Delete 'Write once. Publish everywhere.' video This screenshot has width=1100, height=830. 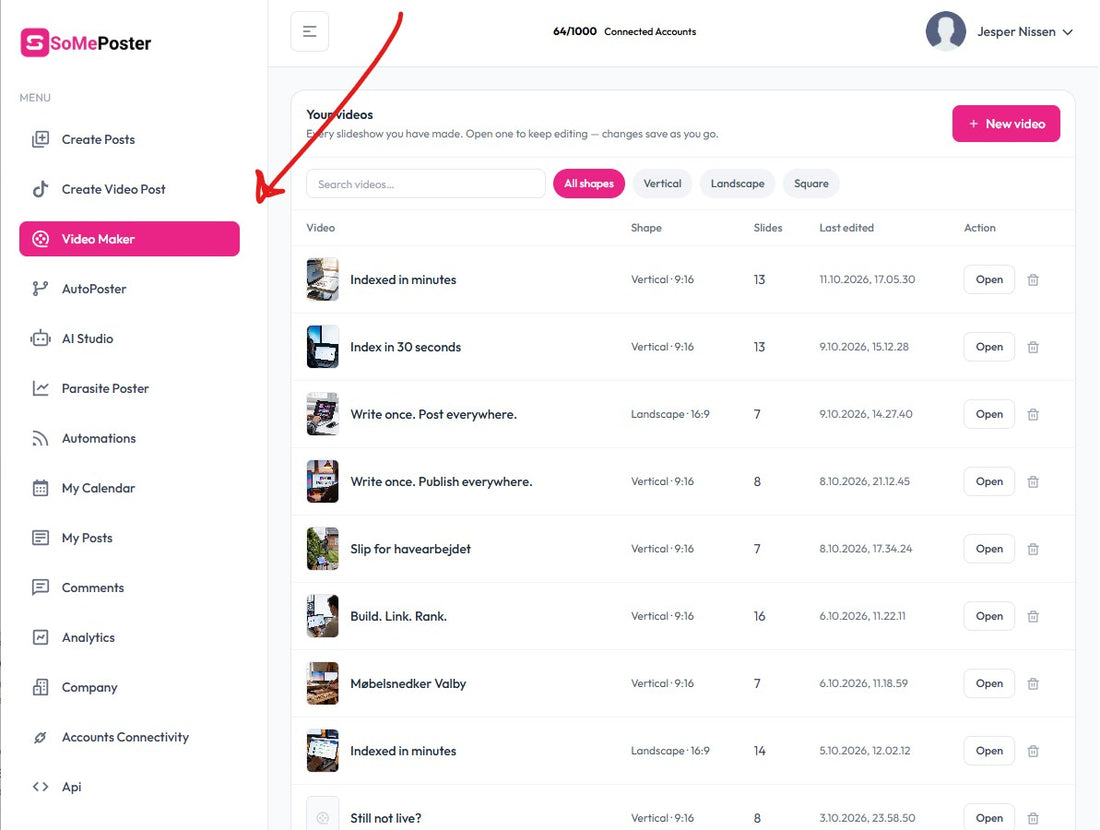1033,481
